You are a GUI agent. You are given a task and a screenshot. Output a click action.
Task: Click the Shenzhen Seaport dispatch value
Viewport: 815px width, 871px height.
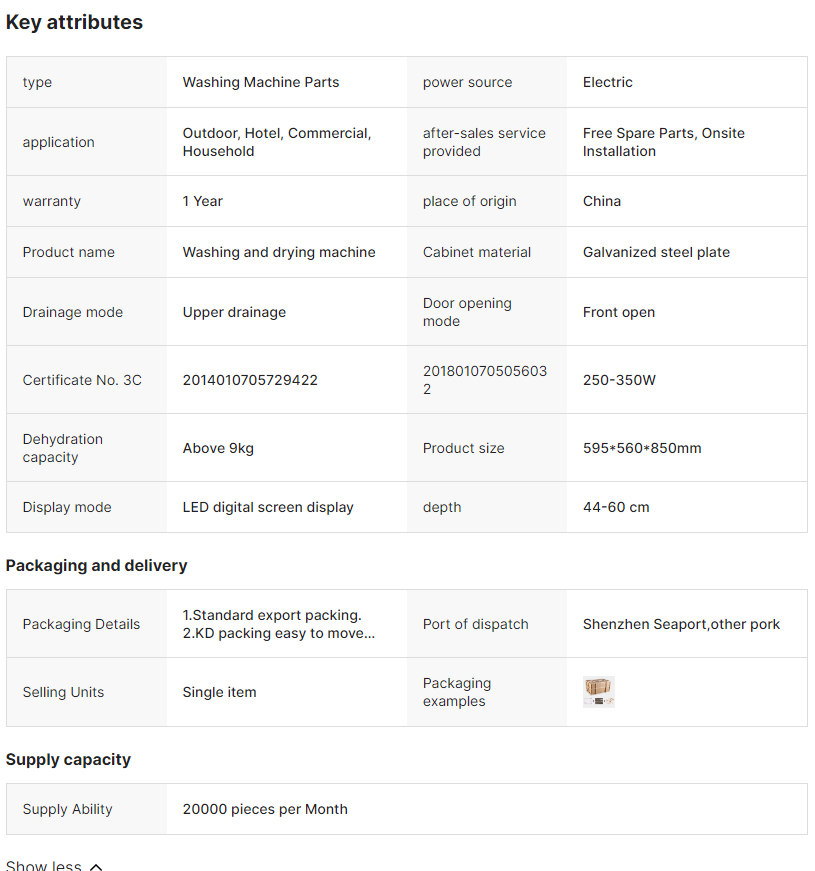(681, 624)
